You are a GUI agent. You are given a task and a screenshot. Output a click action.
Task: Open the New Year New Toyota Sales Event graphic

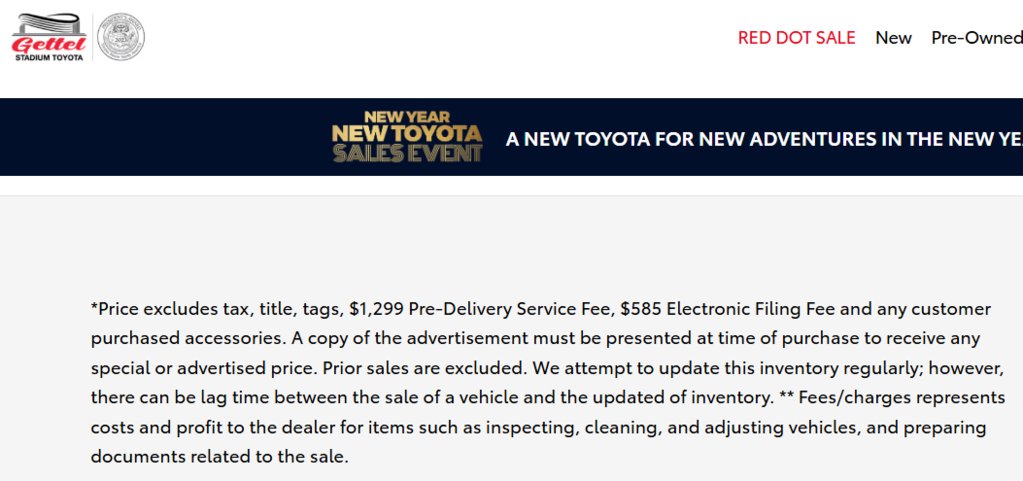coord(407,136)
